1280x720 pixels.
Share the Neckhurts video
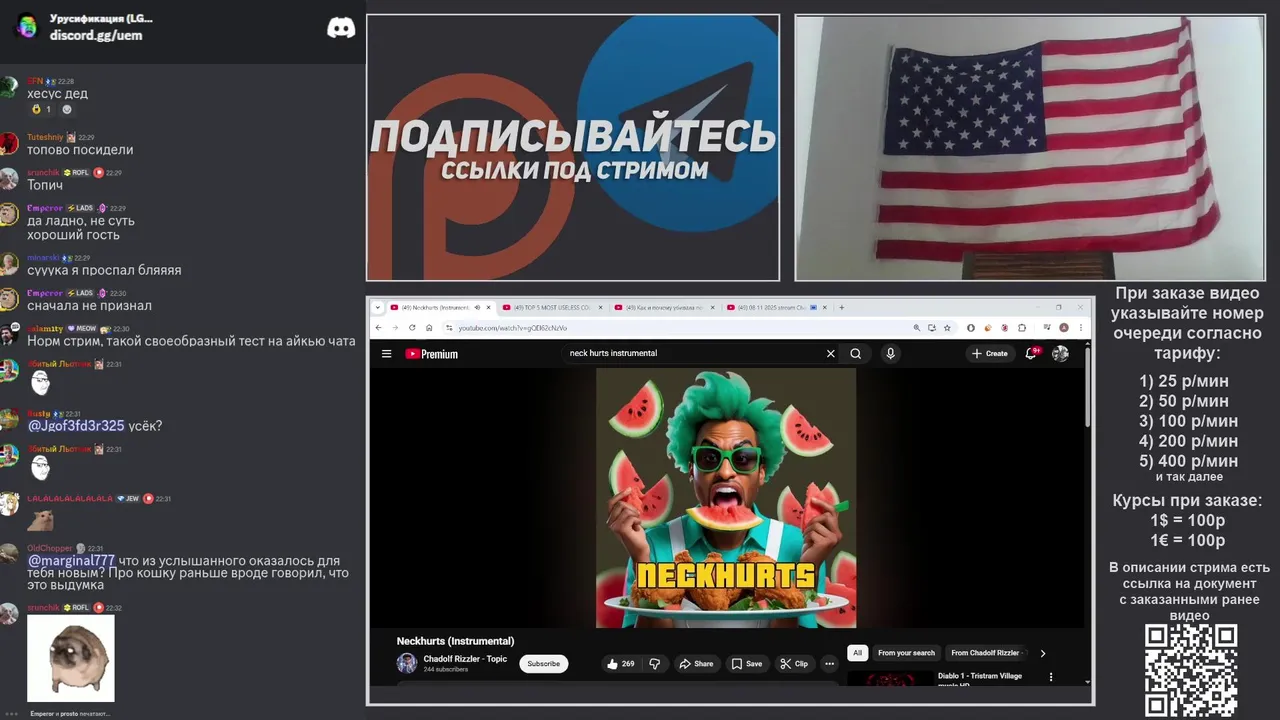click(696, 663)
